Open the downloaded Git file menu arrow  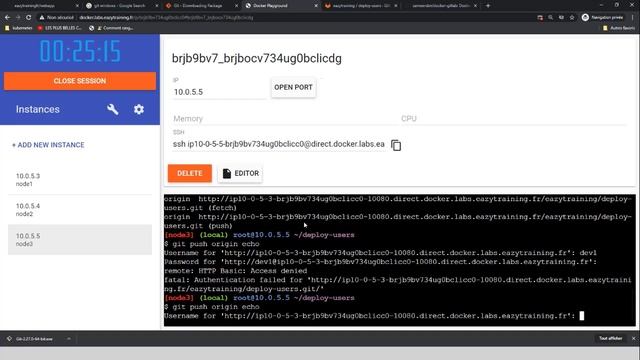click(x=69, y=339)
